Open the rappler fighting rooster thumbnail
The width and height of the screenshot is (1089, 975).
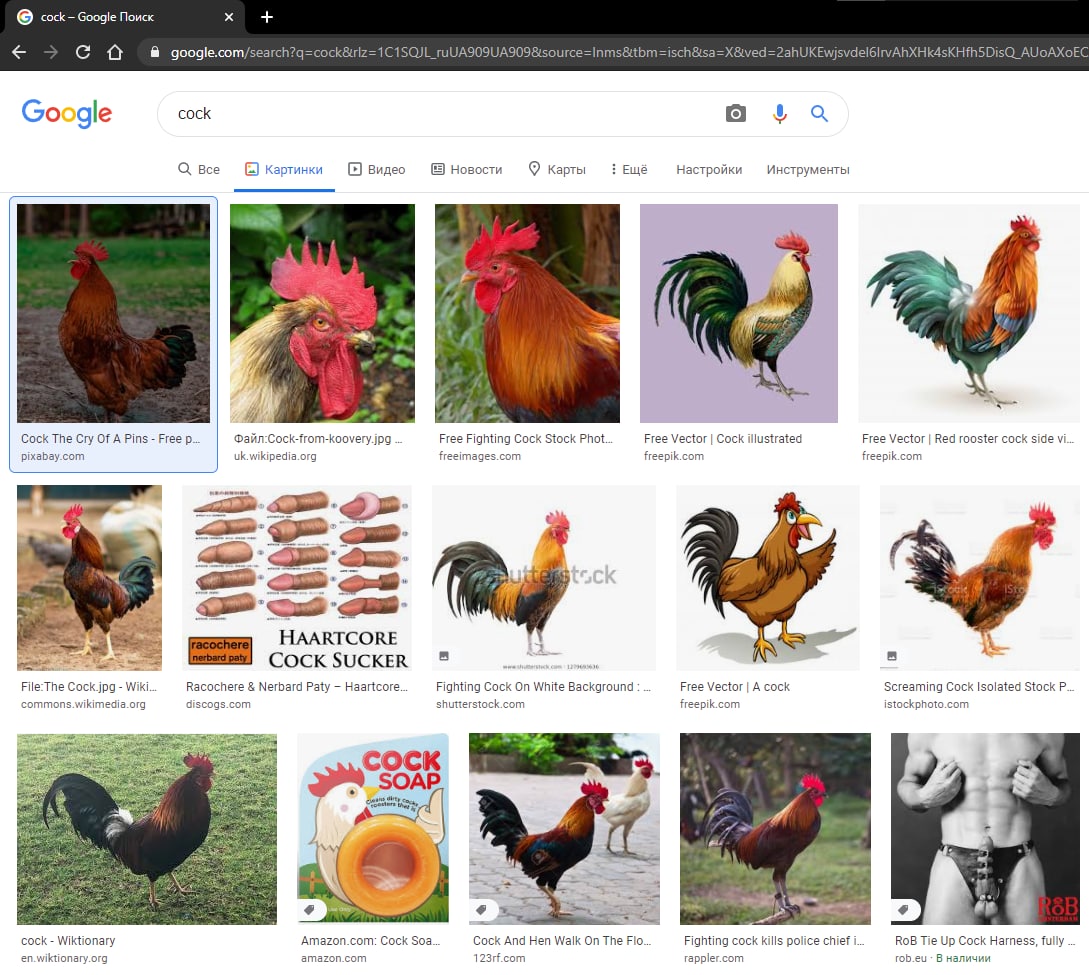[x=775, y=829]
